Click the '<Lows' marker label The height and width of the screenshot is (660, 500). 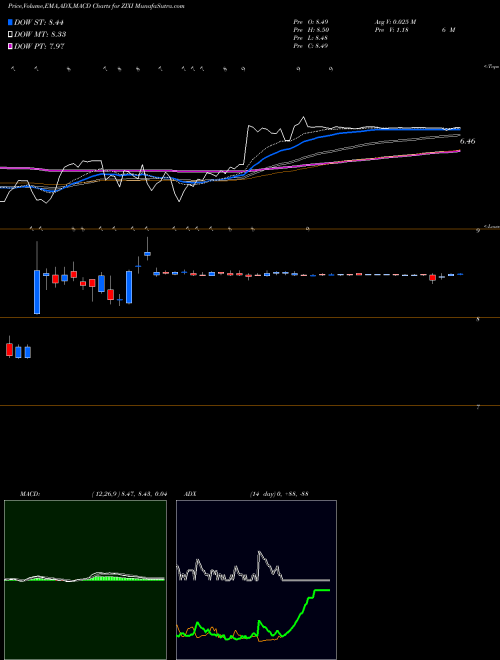click(491, 227)
